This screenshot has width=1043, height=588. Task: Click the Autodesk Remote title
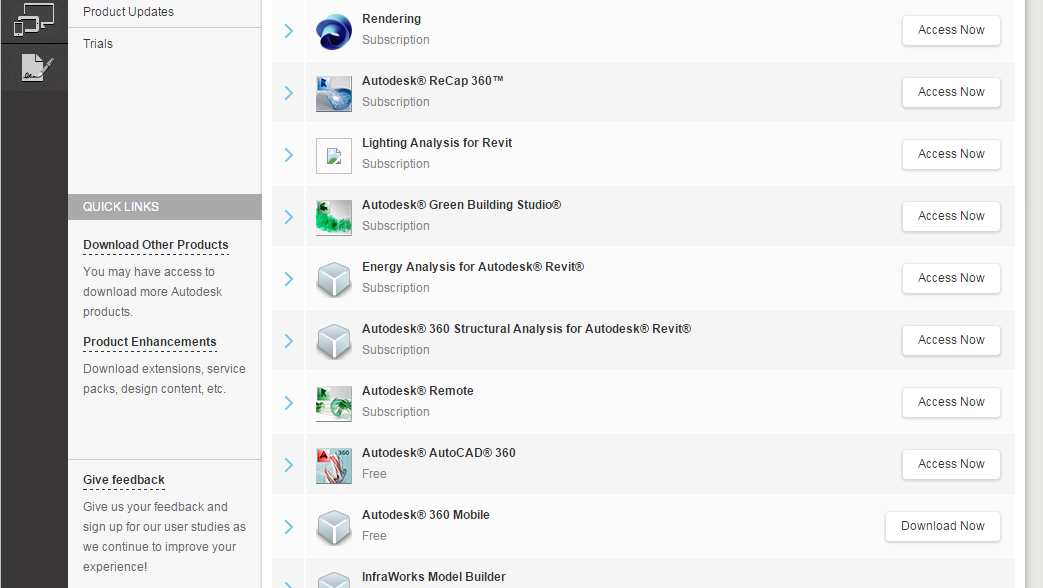pyautogui.click(x=418, y=390)
